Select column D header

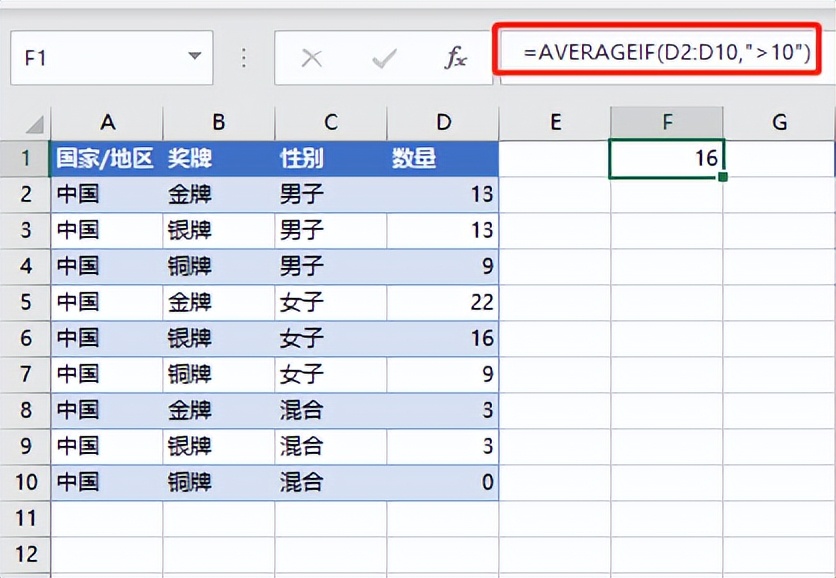click(x=443, y=123)
